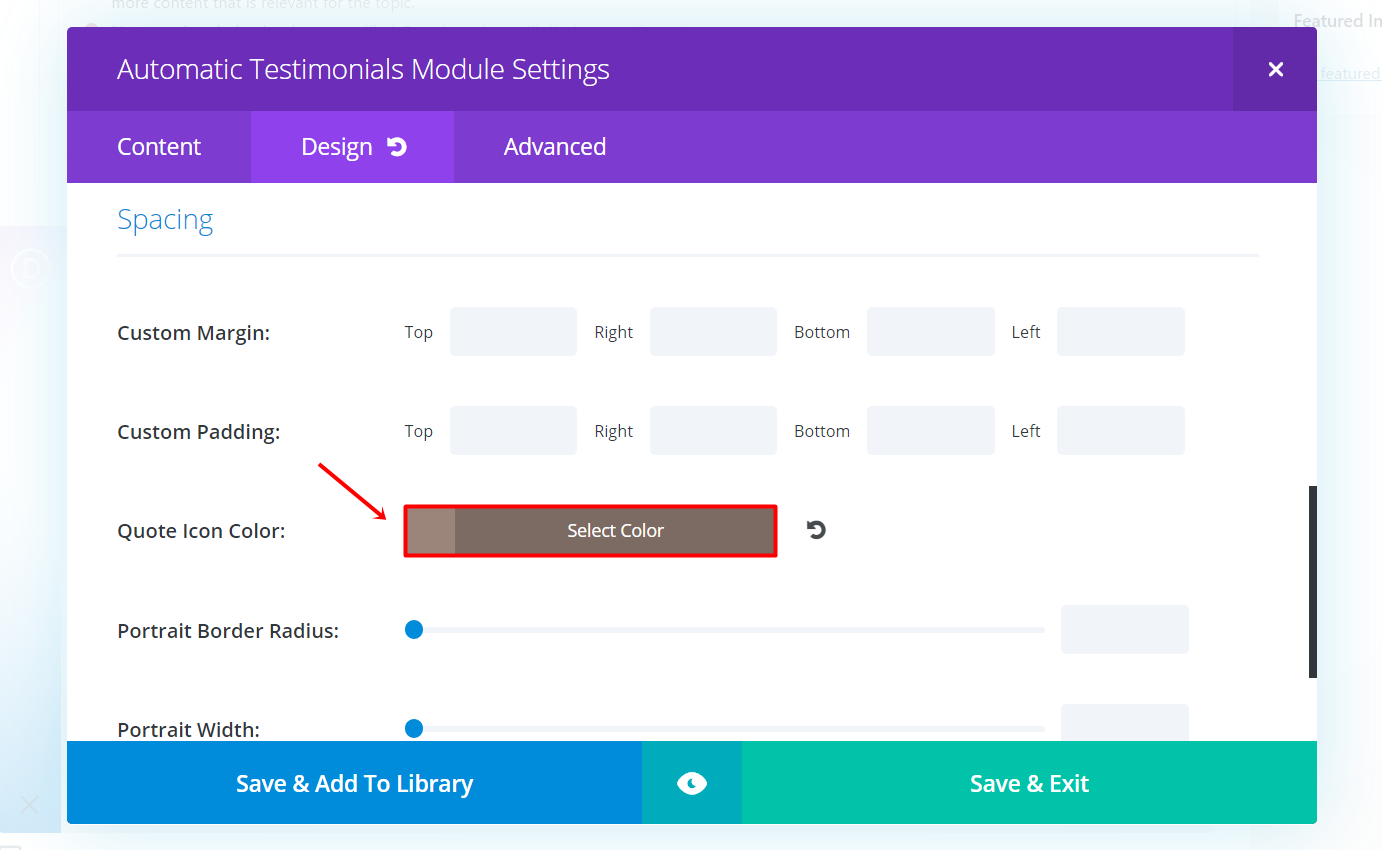Focus the Custom Margin Top field

coord(513,332)
